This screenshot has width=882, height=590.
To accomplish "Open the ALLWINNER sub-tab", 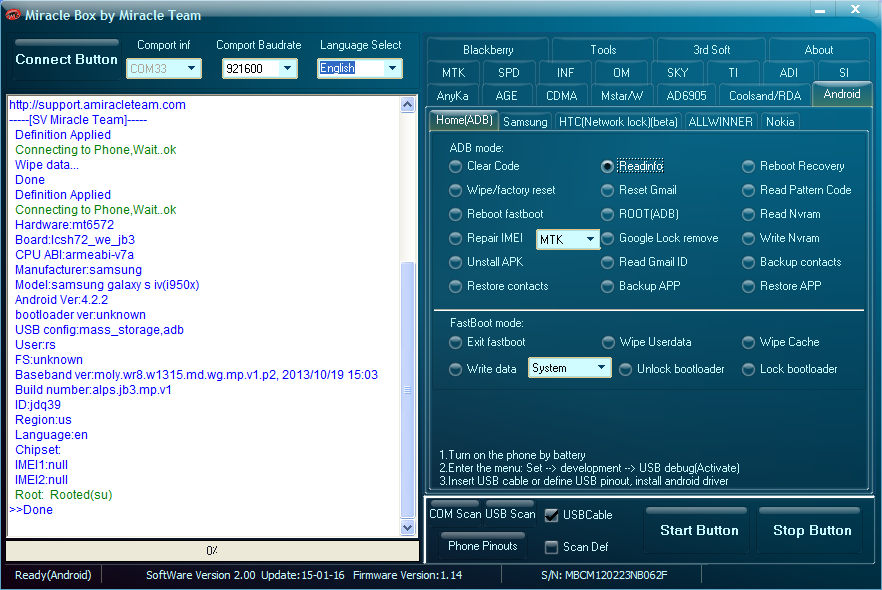I will (721, 121).
